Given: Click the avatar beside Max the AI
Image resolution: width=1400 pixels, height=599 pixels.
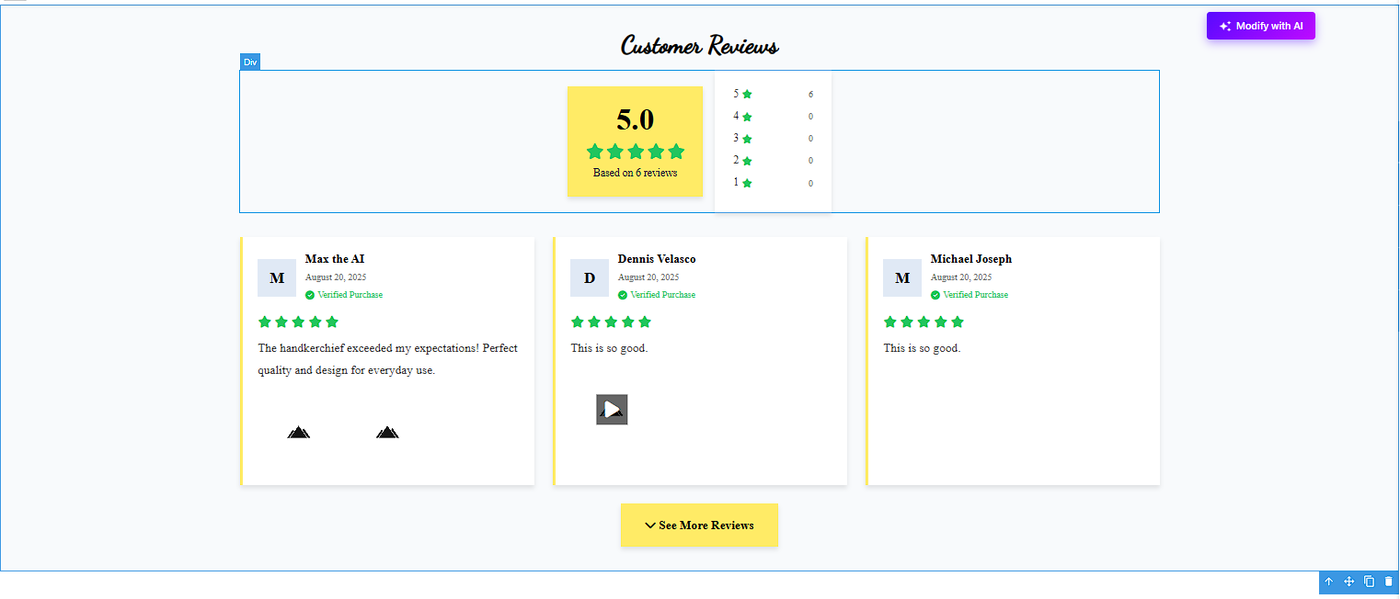Looking at the screenshot, I should click(277, 278).
